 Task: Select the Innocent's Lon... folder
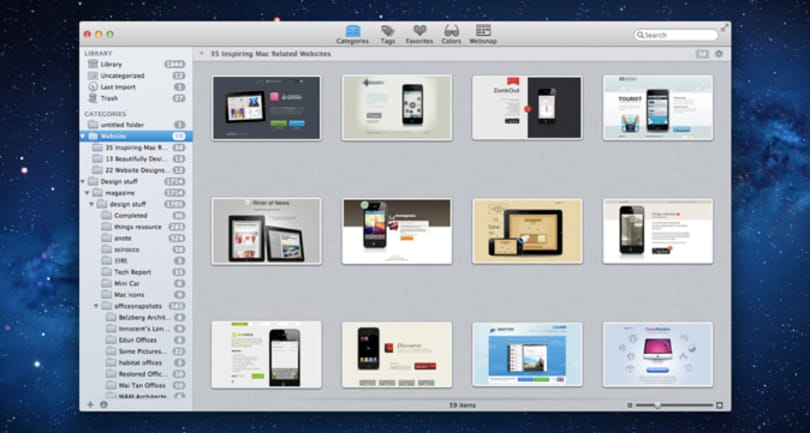(136, 329)
